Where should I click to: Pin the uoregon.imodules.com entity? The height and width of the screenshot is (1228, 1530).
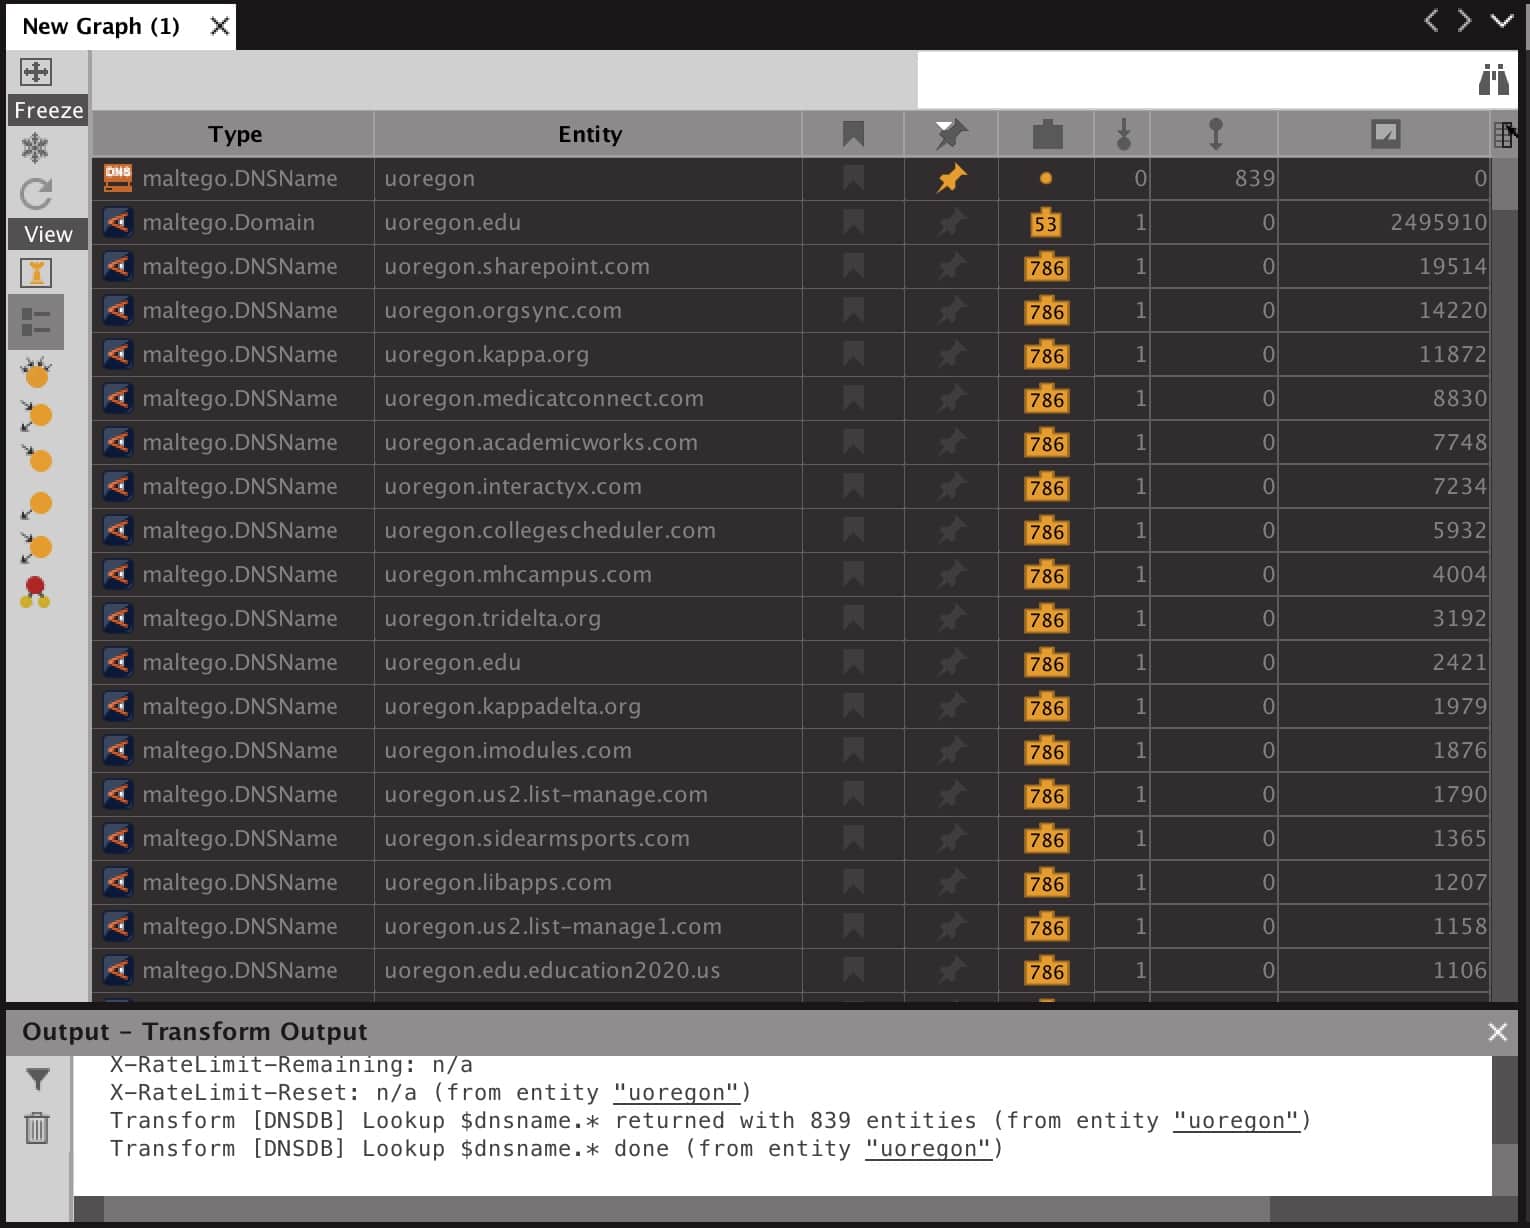pos(951,750)
